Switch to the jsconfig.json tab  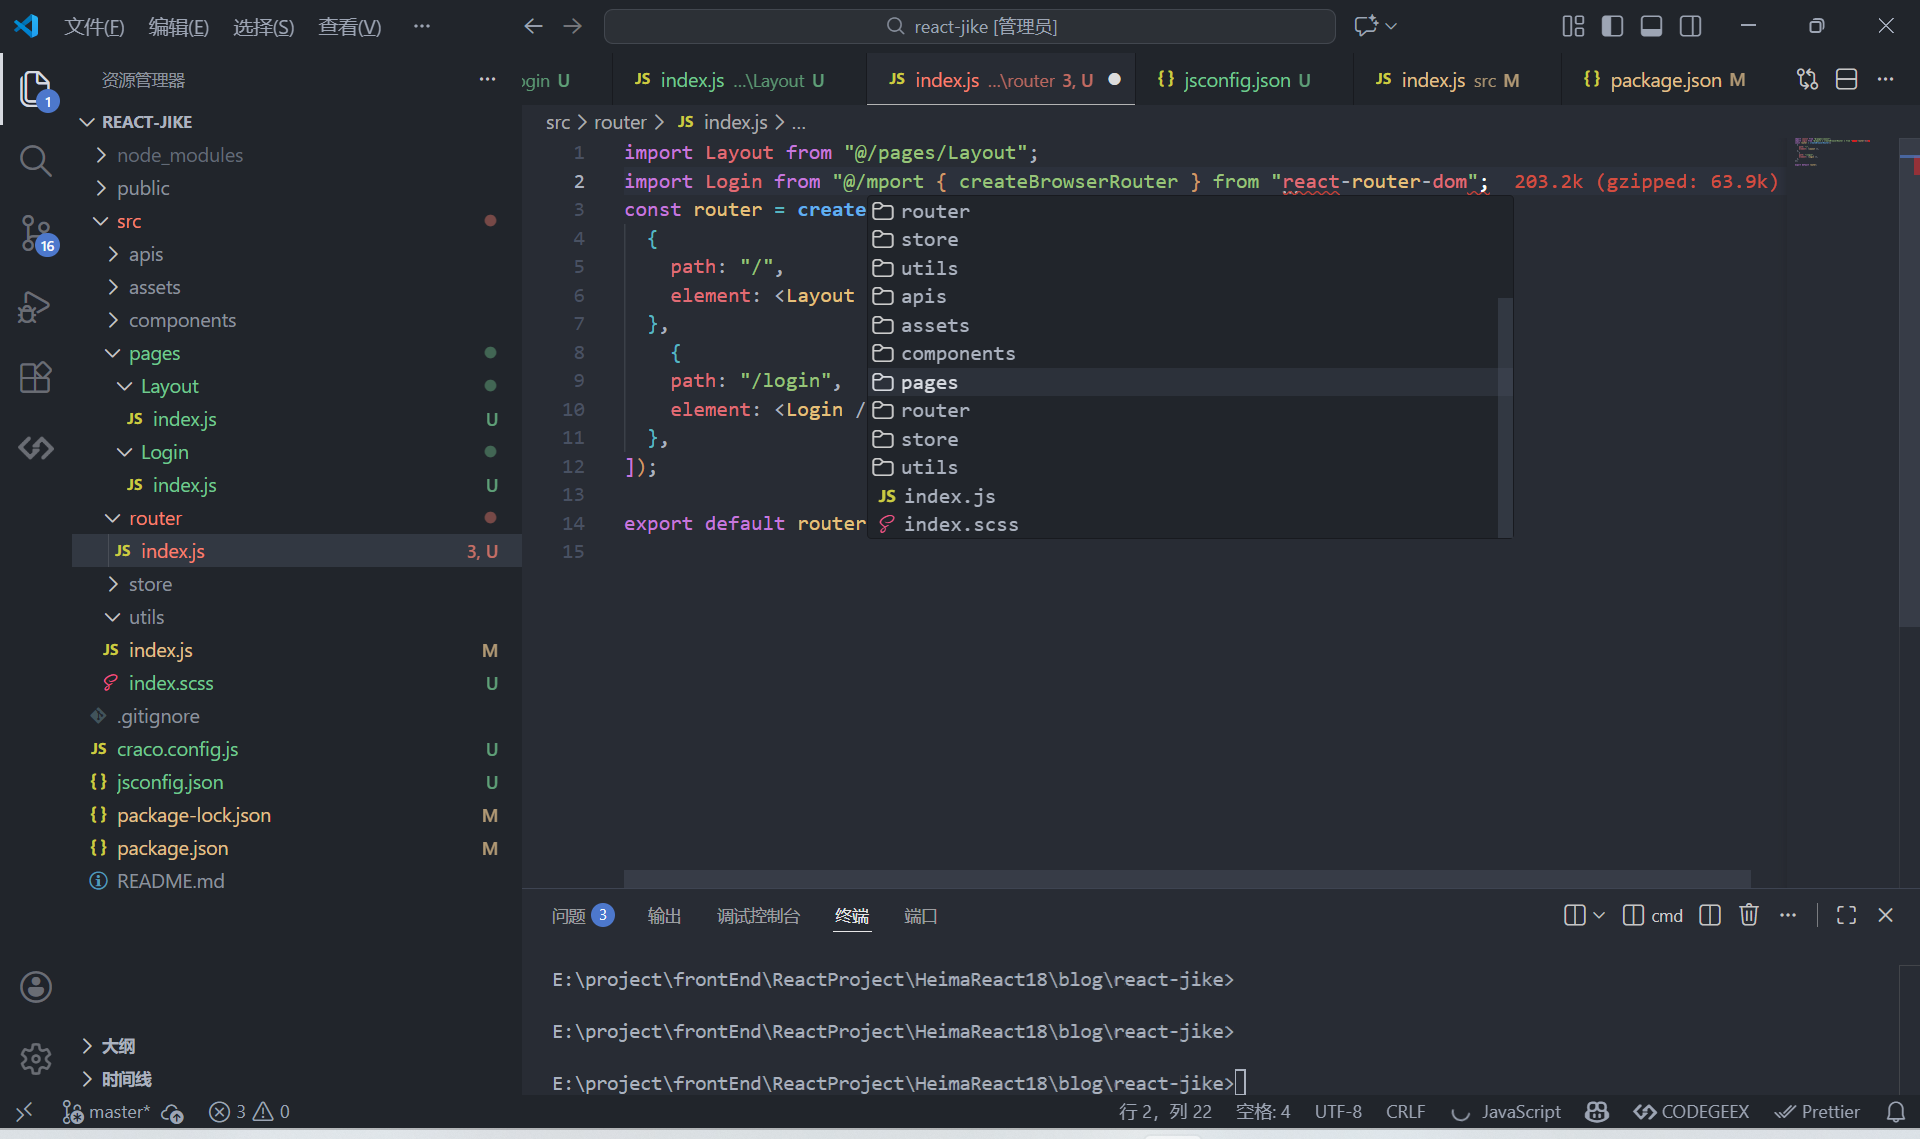click(x=1235, y=80)
